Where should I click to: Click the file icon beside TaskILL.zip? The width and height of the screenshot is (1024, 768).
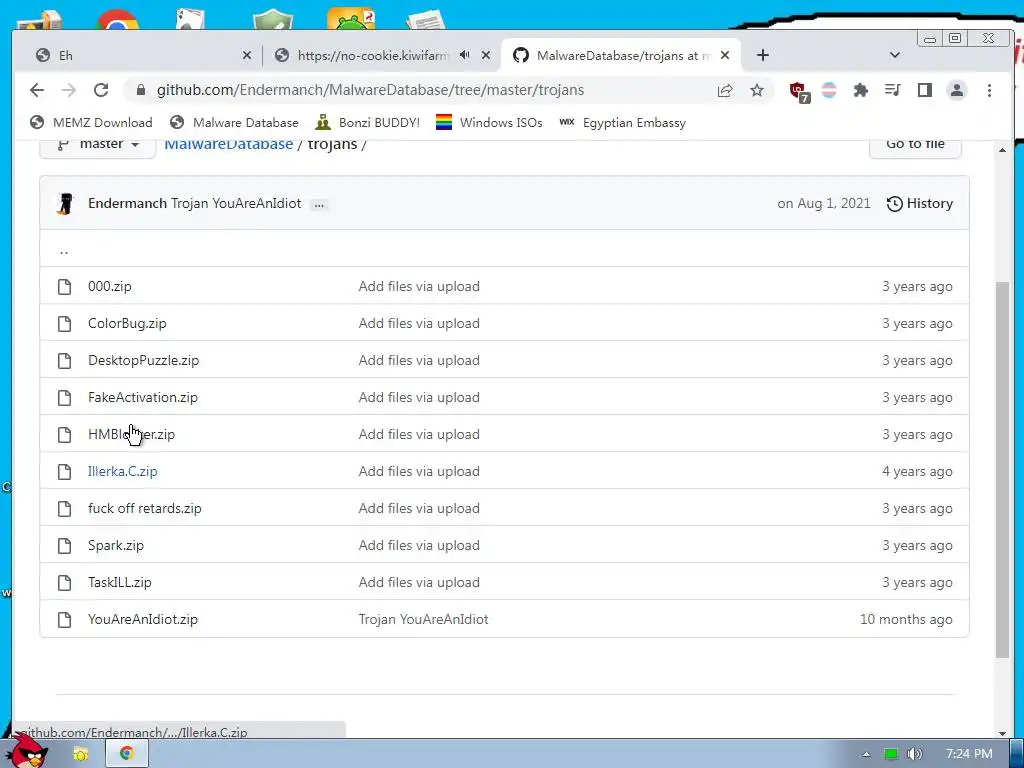tap(64, 583)
